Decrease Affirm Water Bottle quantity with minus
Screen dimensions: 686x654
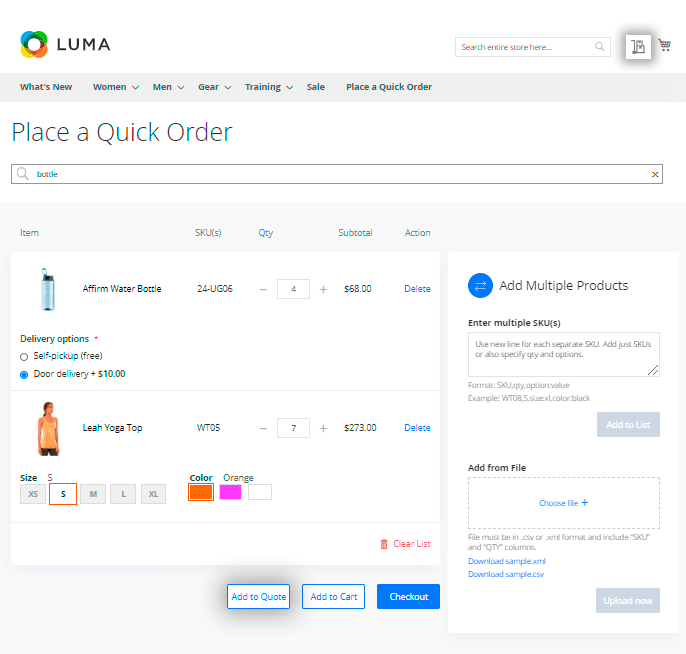263,289
